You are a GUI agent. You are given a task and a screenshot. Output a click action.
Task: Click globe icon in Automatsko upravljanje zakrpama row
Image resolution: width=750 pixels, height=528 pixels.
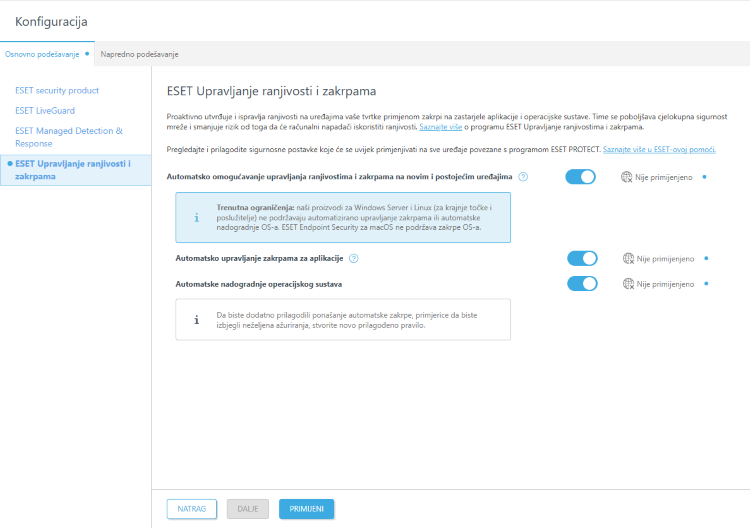click(x=628, y=259)
